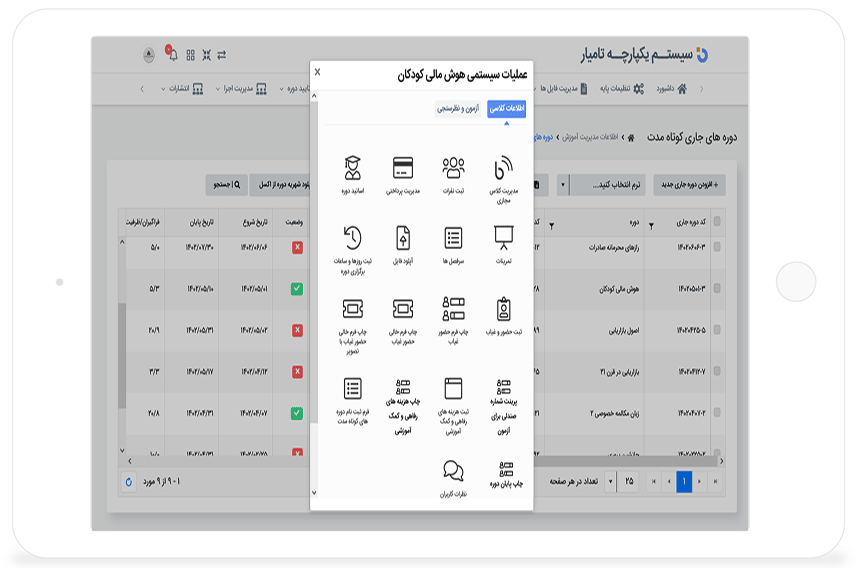Select the اطلاعات کلاسی tab

tap(506, 109)
